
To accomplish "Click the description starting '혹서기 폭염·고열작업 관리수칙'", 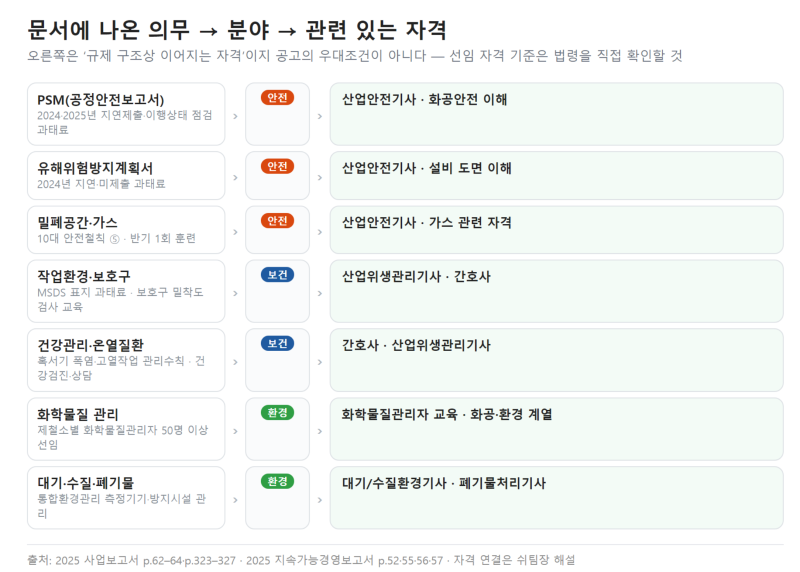I will 121,368.
